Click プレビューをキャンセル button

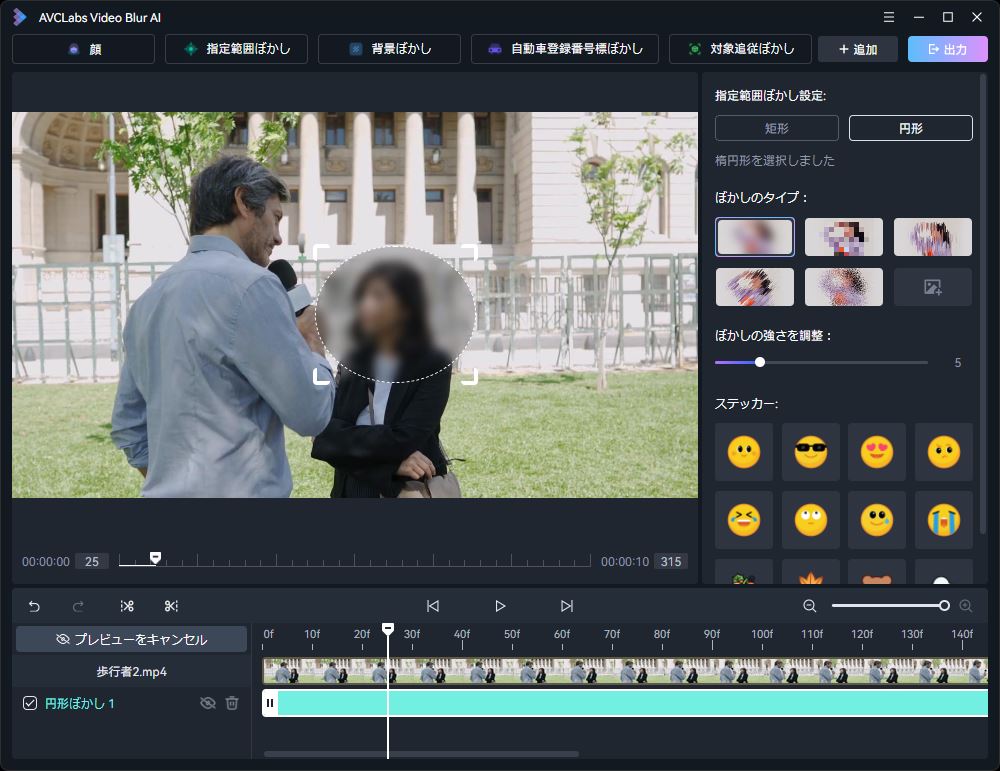(132, 639)
